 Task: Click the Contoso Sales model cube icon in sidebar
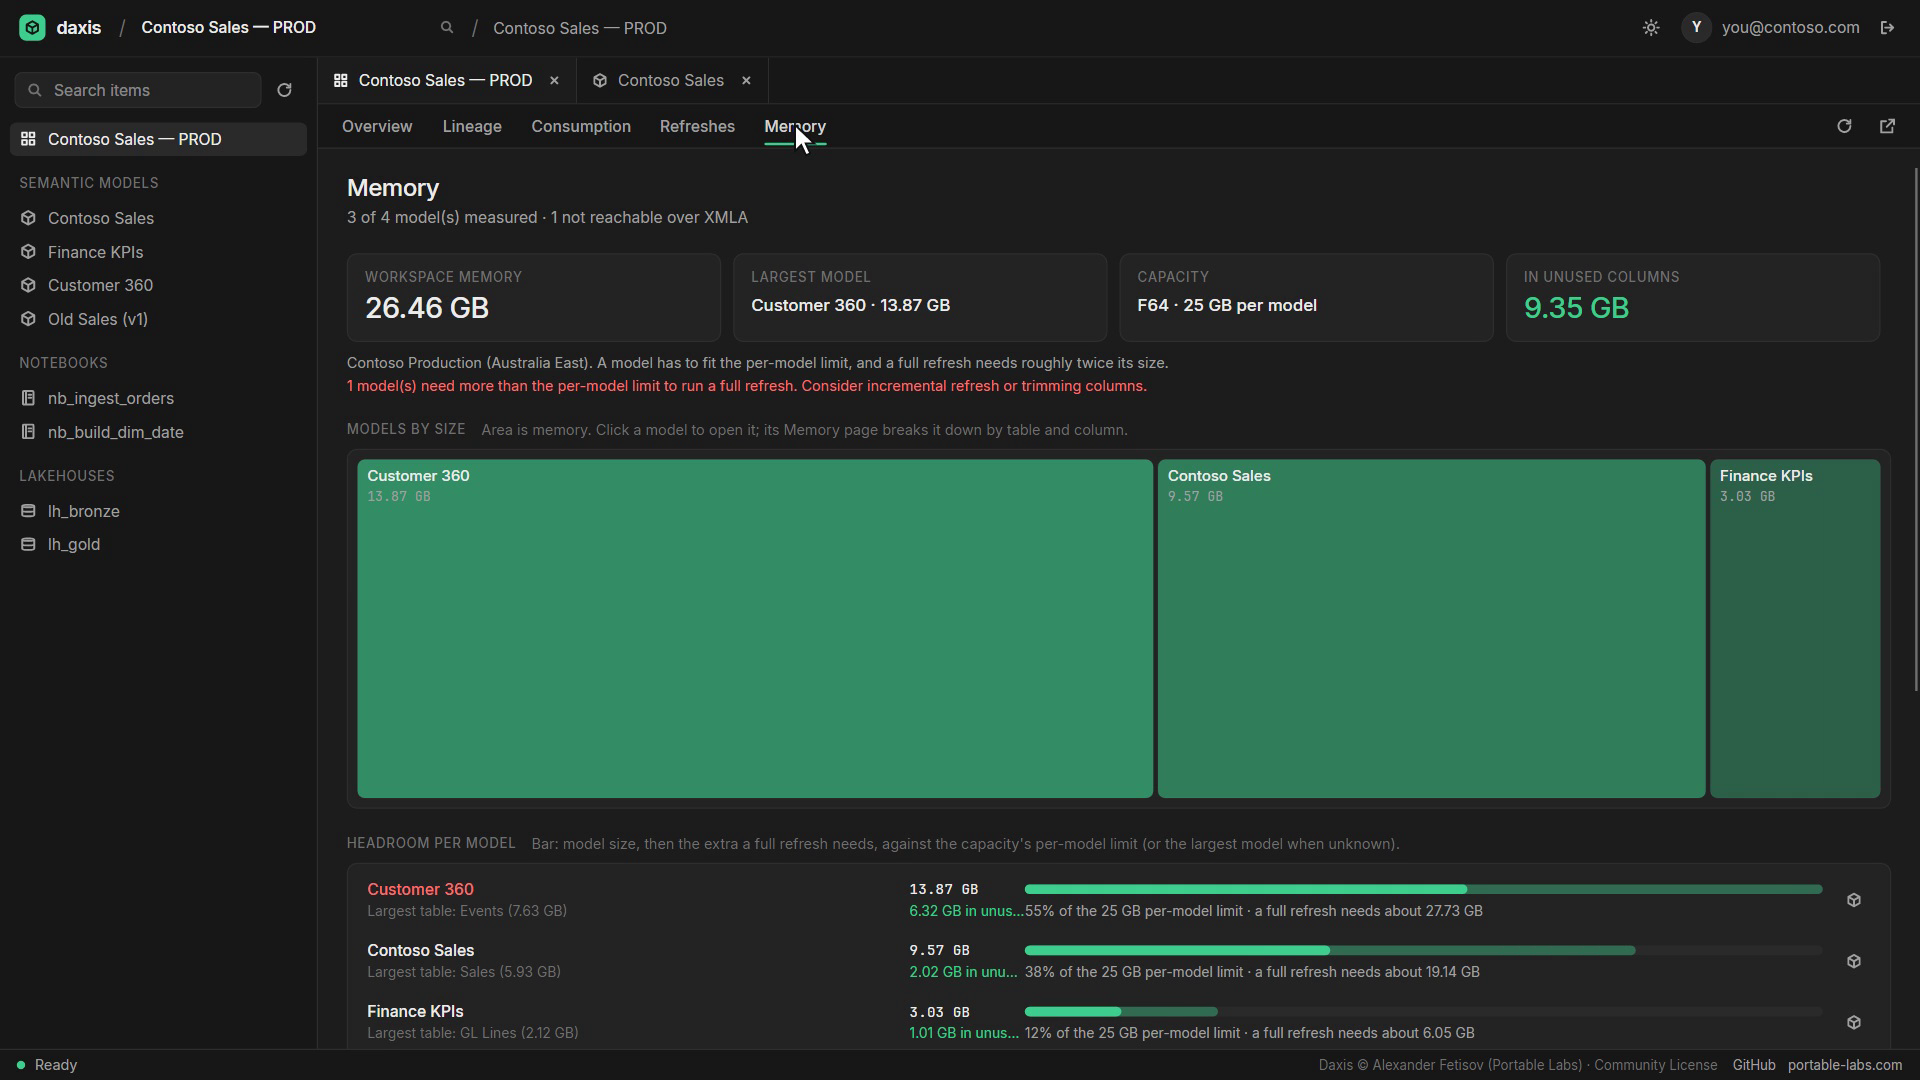tap(28, 218)
